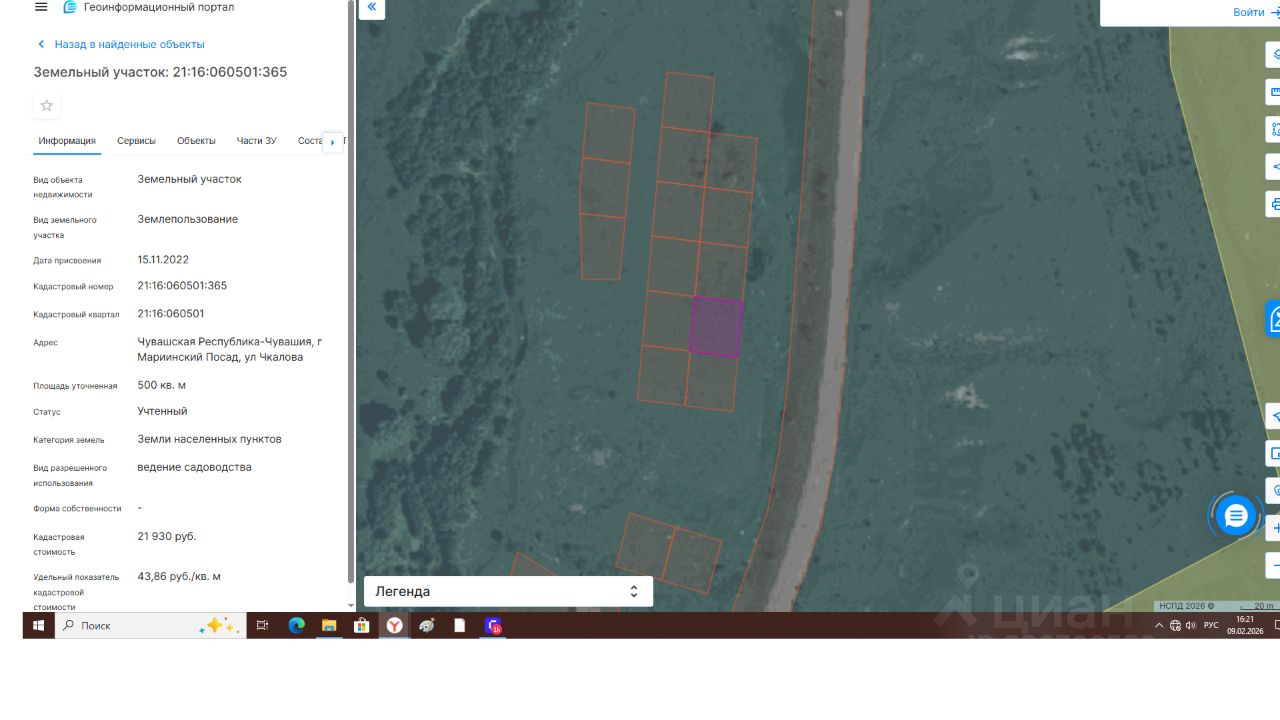Open the share map tool
This screenshot has height=720, width=1280.
point(1273,166)
